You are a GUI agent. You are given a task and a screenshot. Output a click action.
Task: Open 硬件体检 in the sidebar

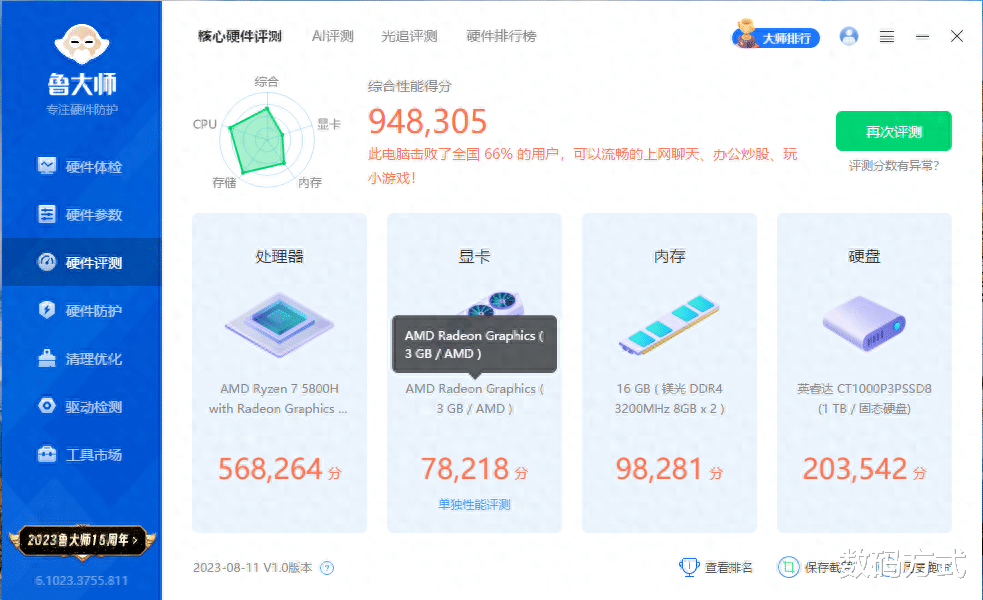point(80,167)
